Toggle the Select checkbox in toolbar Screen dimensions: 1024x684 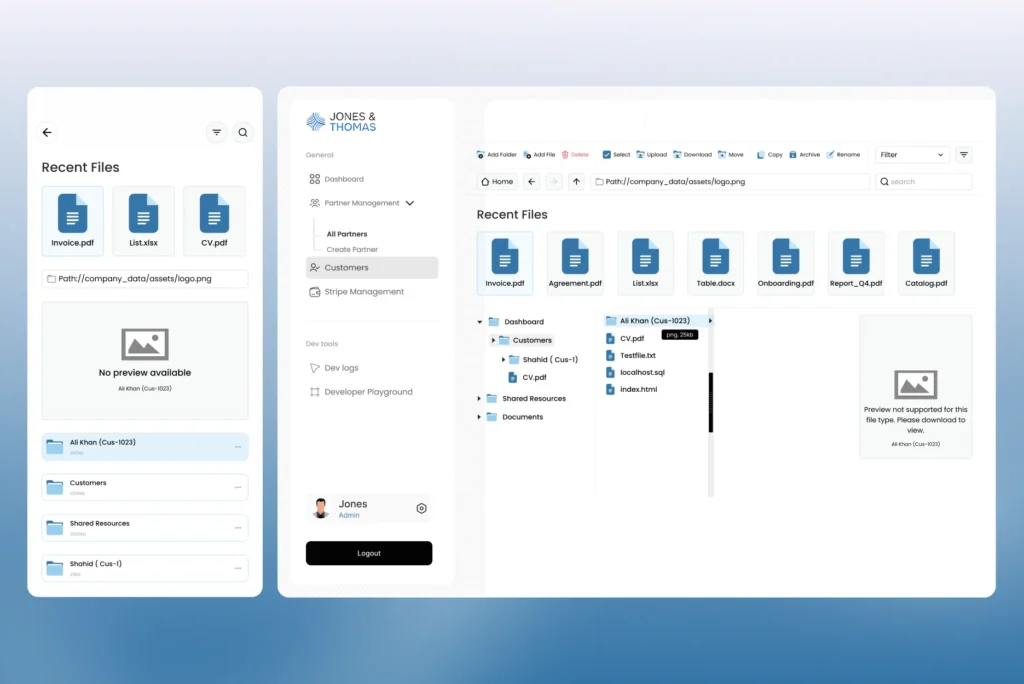[607, 155]
